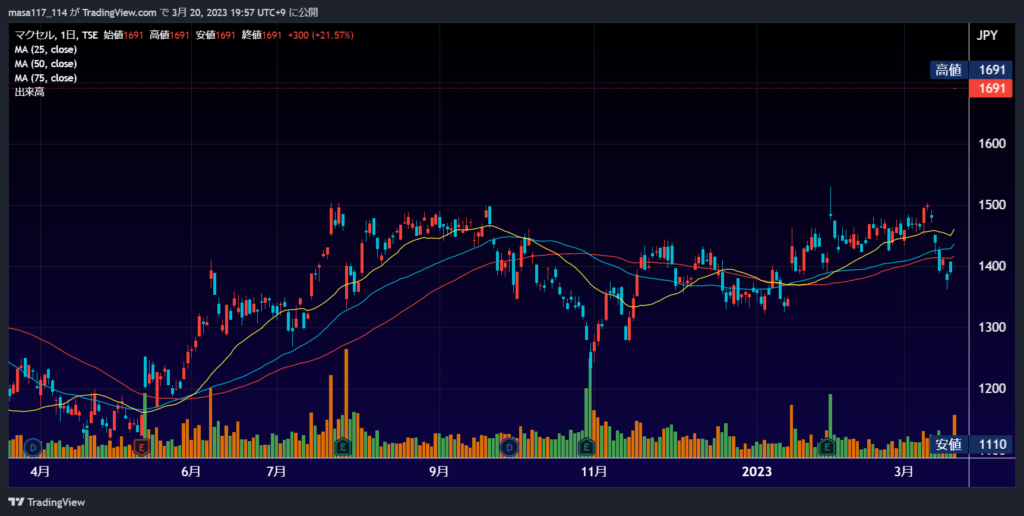Click the 2023 time axis label

(758, 472)
